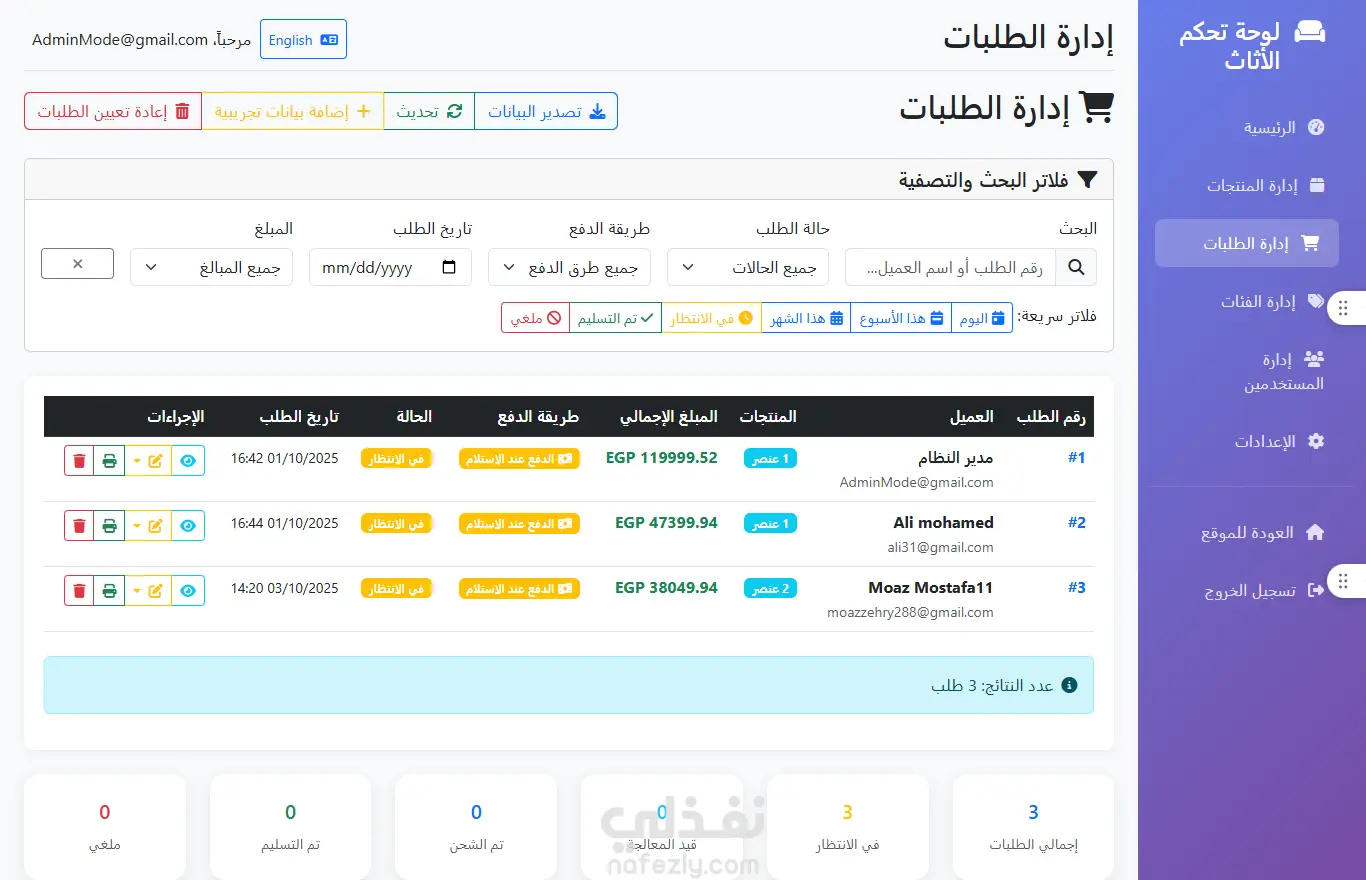Open order number #2 link
Image resolution: width=1366 pixels, height=880 pixels.
pyautogui.click(x=1076, y=523)
